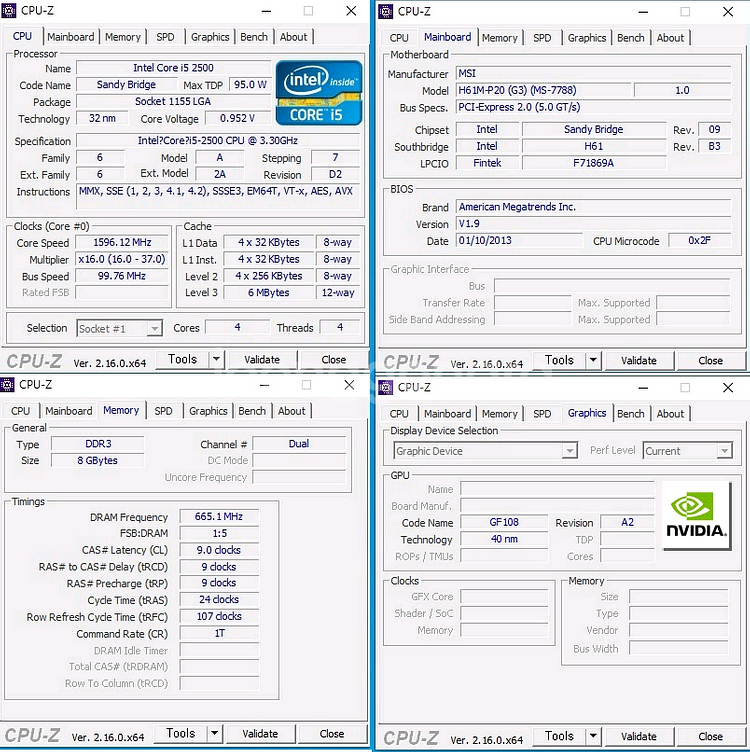Open the SPD tab in the Memory window

(x=163, y=411)
